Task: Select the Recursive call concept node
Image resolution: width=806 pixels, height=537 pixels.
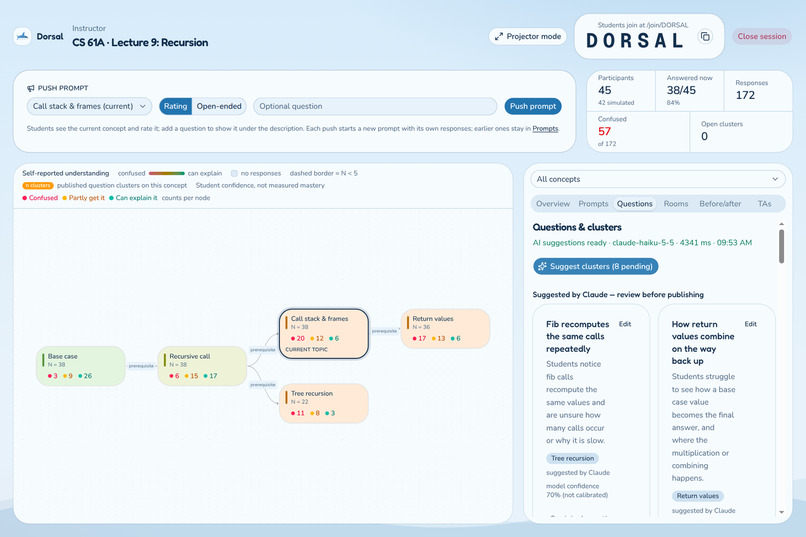Action: click(203, 366)
